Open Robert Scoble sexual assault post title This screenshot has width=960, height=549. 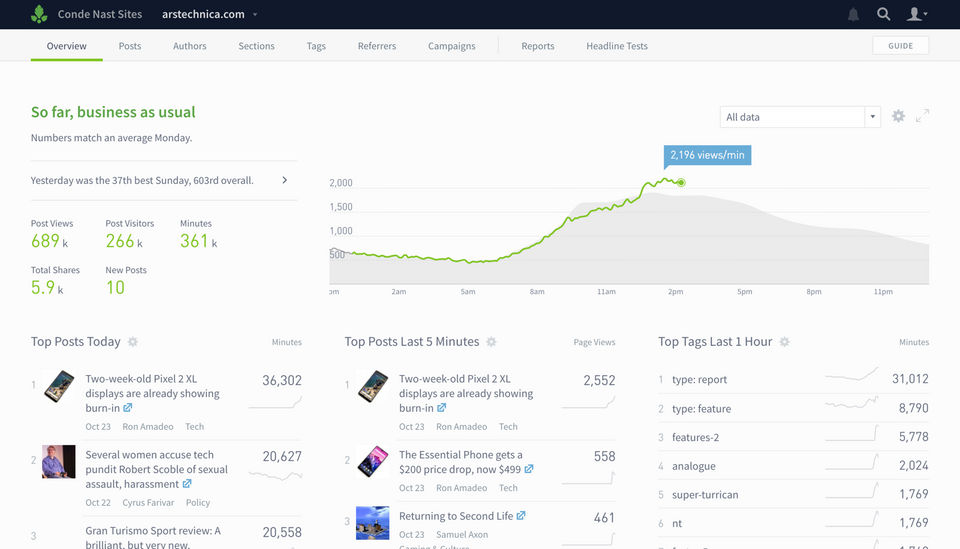pos(156,469)
